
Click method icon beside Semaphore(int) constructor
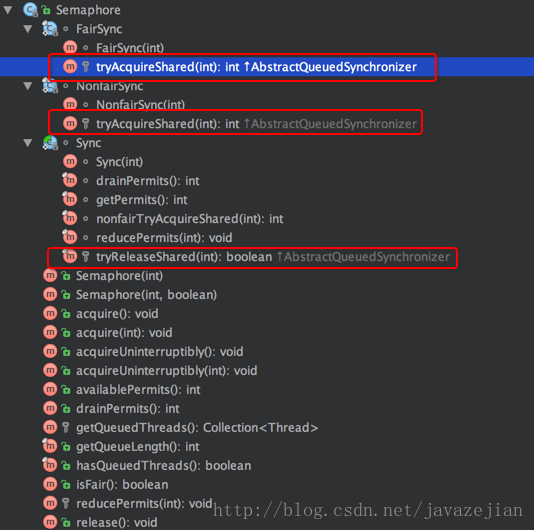coord(50,276)
